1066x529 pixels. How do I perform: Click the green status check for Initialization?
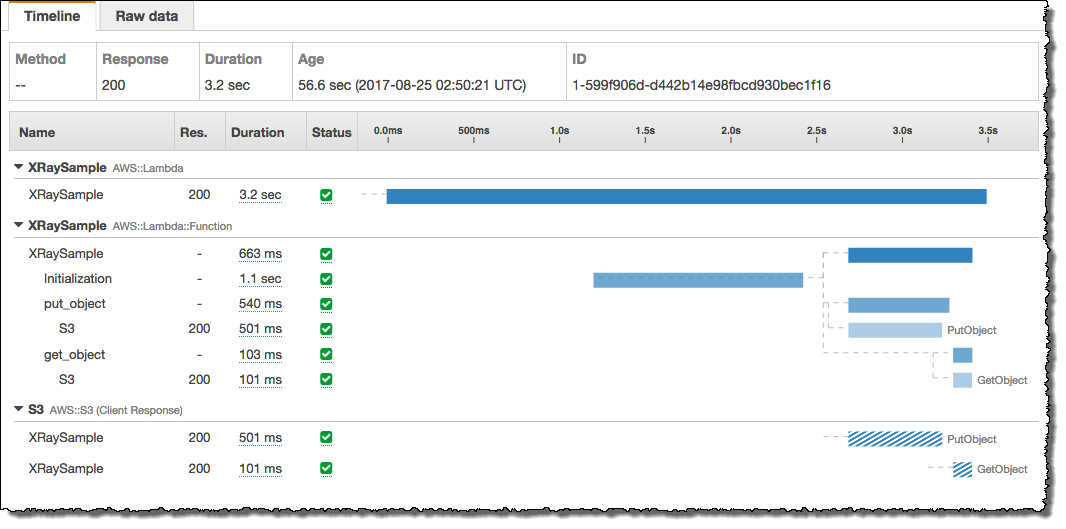click(326, 279)
